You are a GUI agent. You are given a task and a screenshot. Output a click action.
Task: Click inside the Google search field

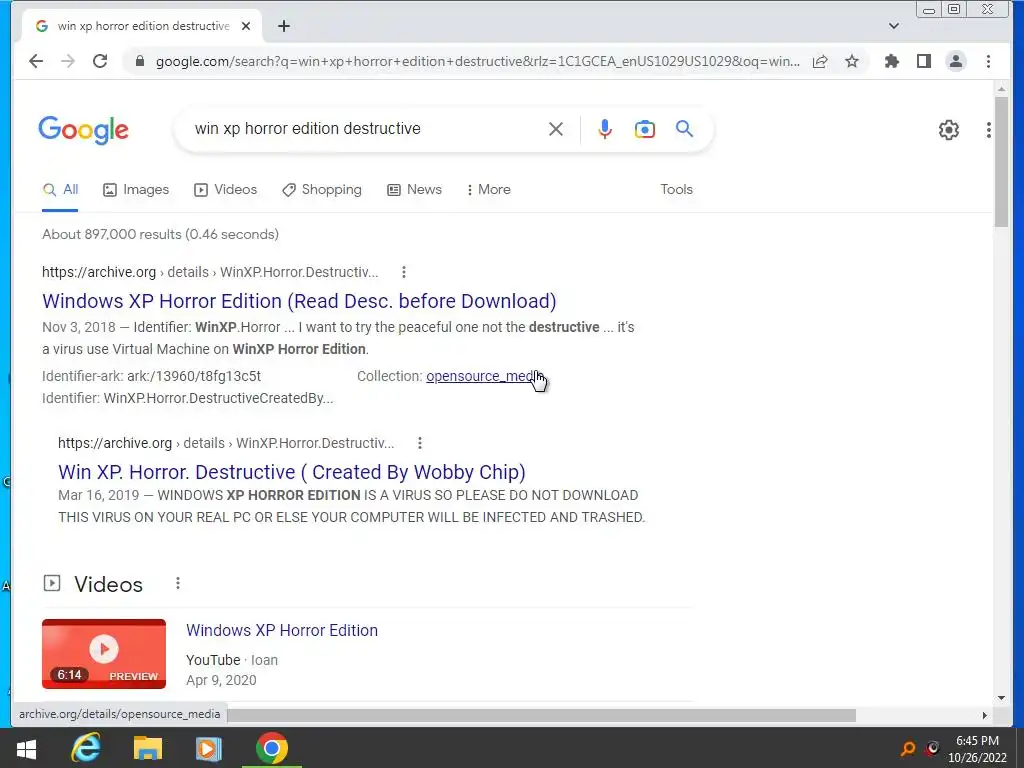pos(366,129)
